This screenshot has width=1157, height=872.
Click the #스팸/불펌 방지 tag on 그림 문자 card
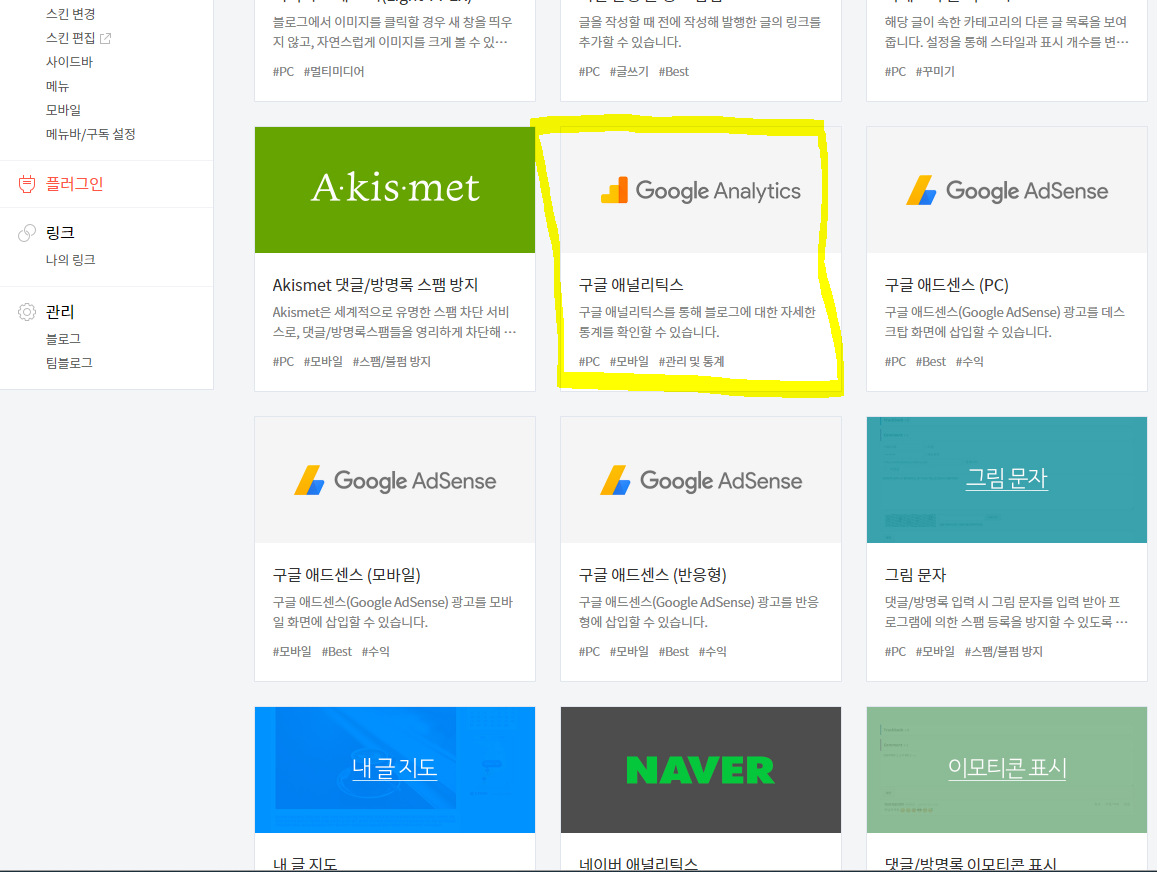[1004, 651]
